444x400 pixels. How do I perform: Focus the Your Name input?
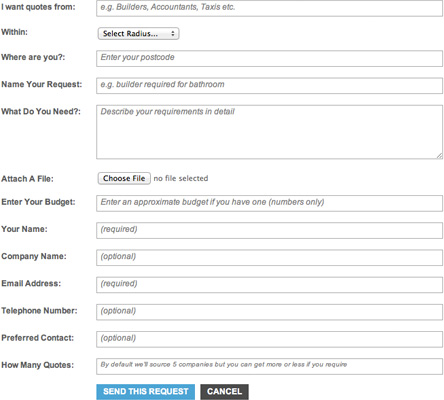coord(269,230)
